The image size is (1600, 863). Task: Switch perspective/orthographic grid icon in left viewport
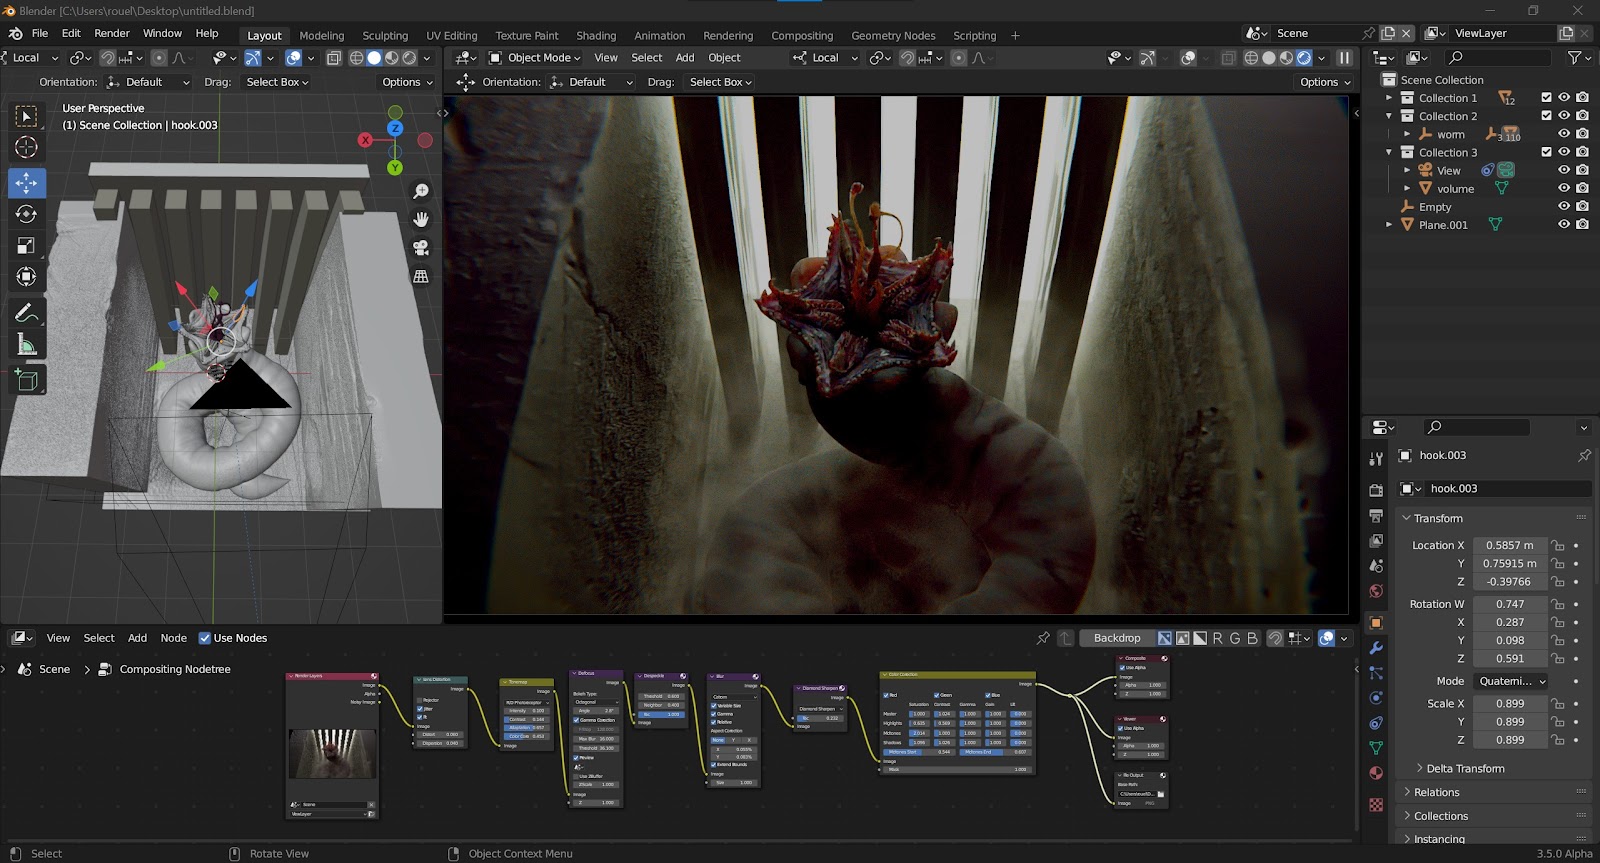pyautogui.click(x=421, y=276)
